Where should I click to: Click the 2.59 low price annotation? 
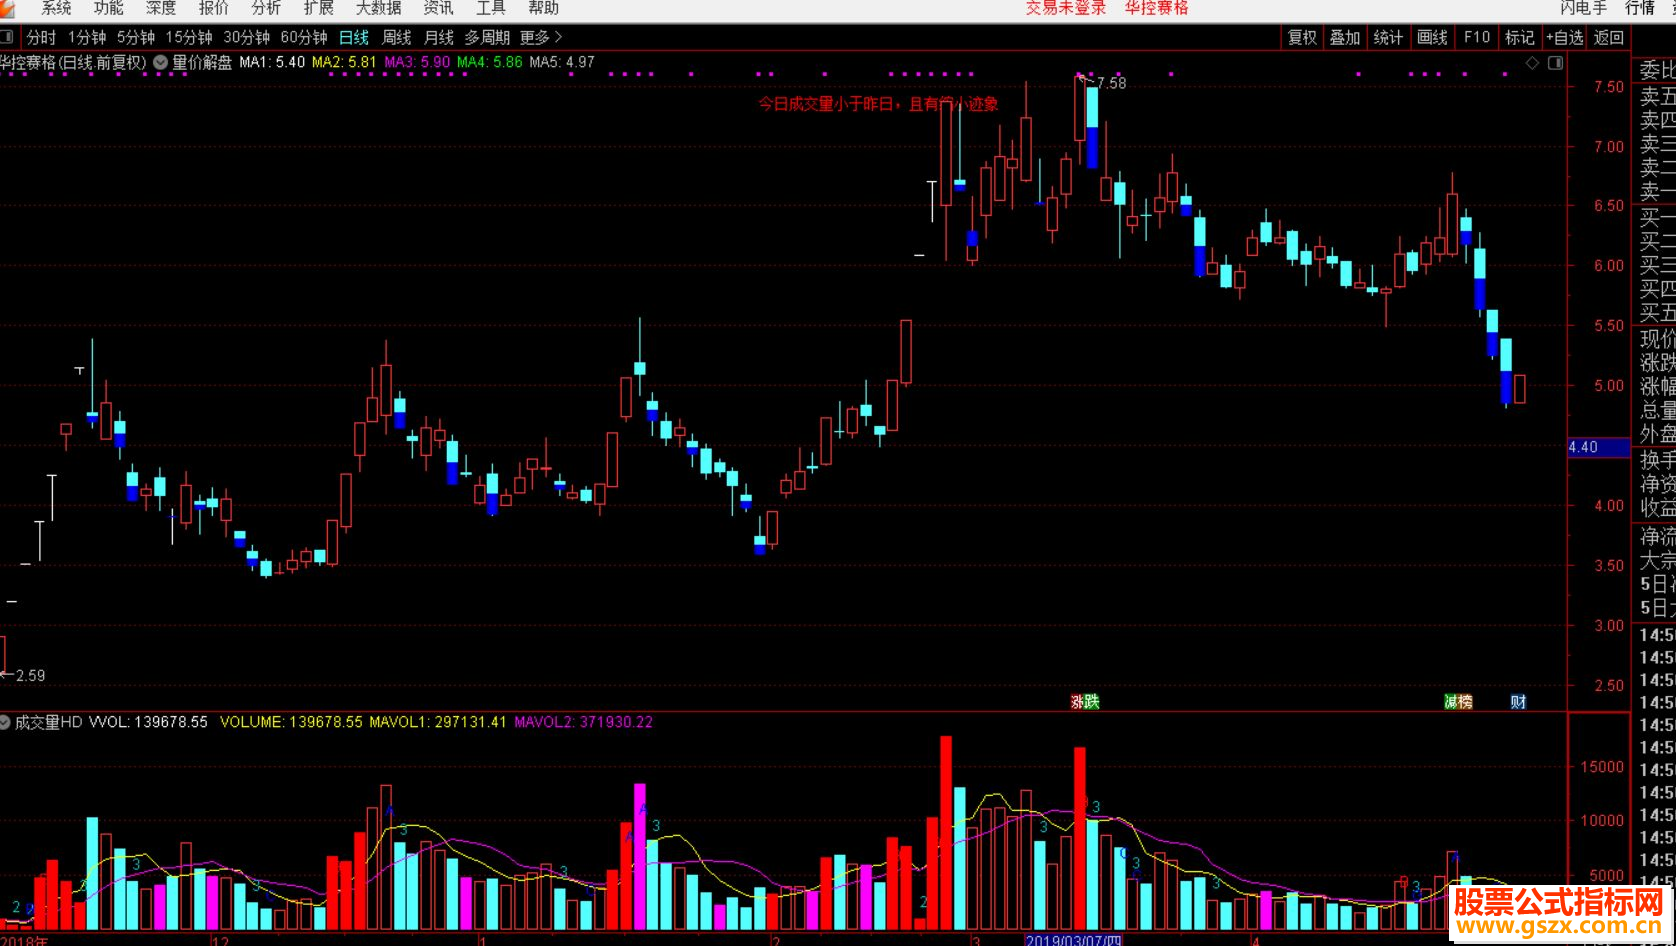point(30,676)
